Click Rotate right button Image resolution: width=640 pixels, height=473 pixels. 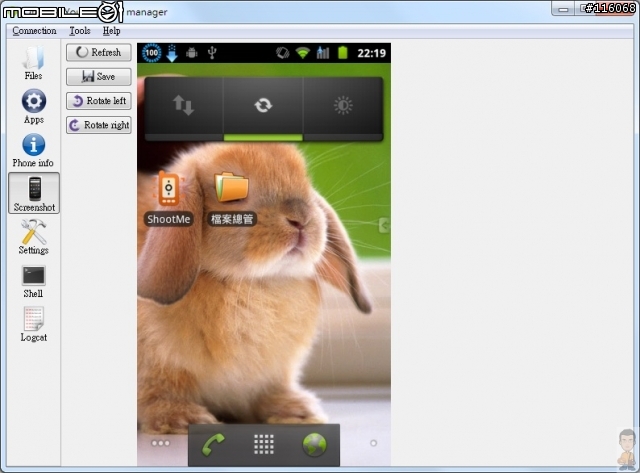[x=99, y=125]
